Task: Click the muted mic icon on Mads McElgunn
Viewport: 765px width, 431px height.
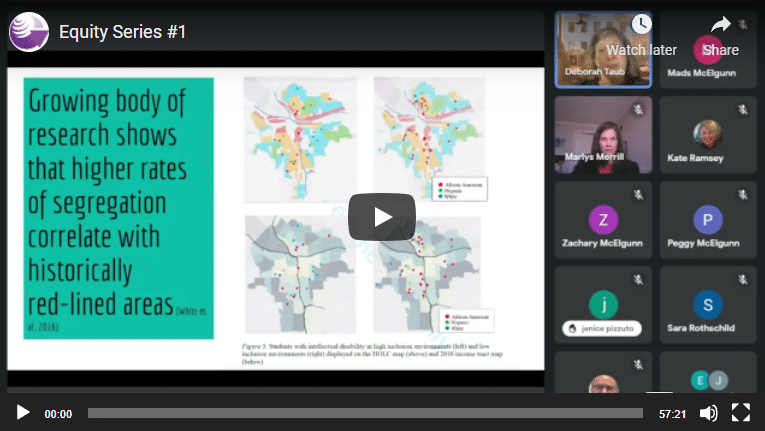Action: pos(743,24)
